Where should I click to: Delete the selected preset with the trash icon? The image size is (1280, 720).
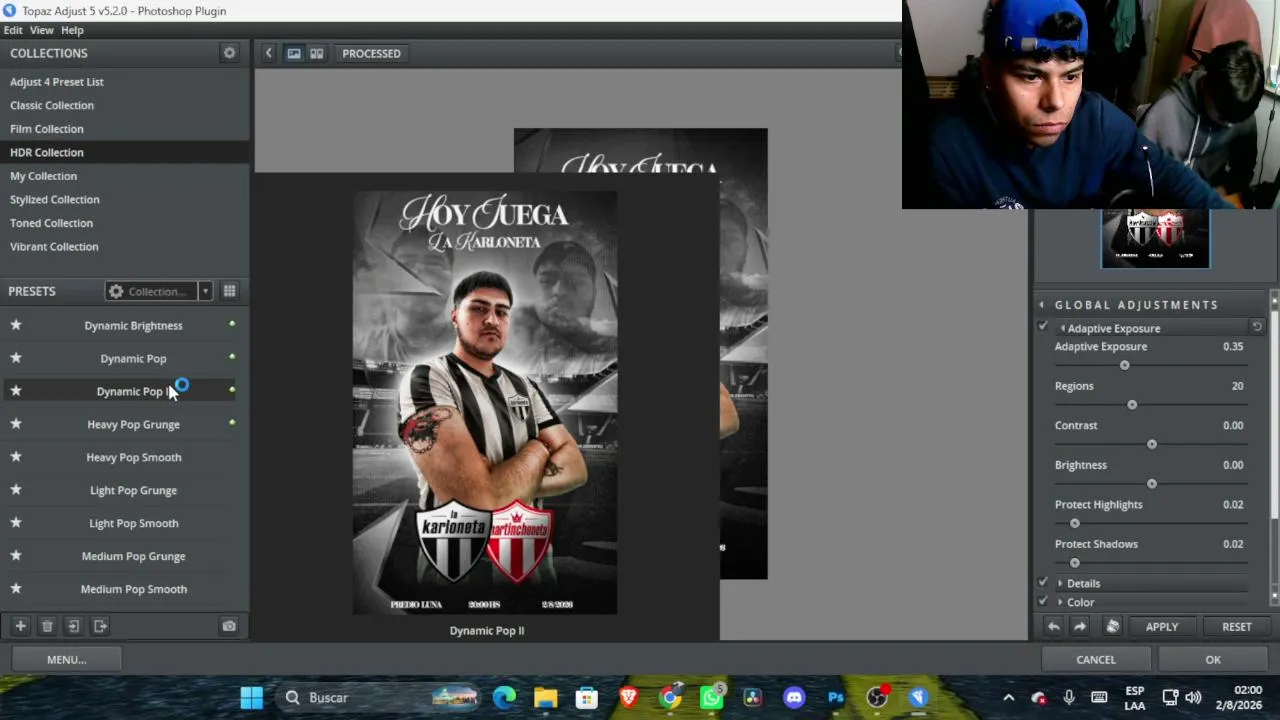coord(47,626)
